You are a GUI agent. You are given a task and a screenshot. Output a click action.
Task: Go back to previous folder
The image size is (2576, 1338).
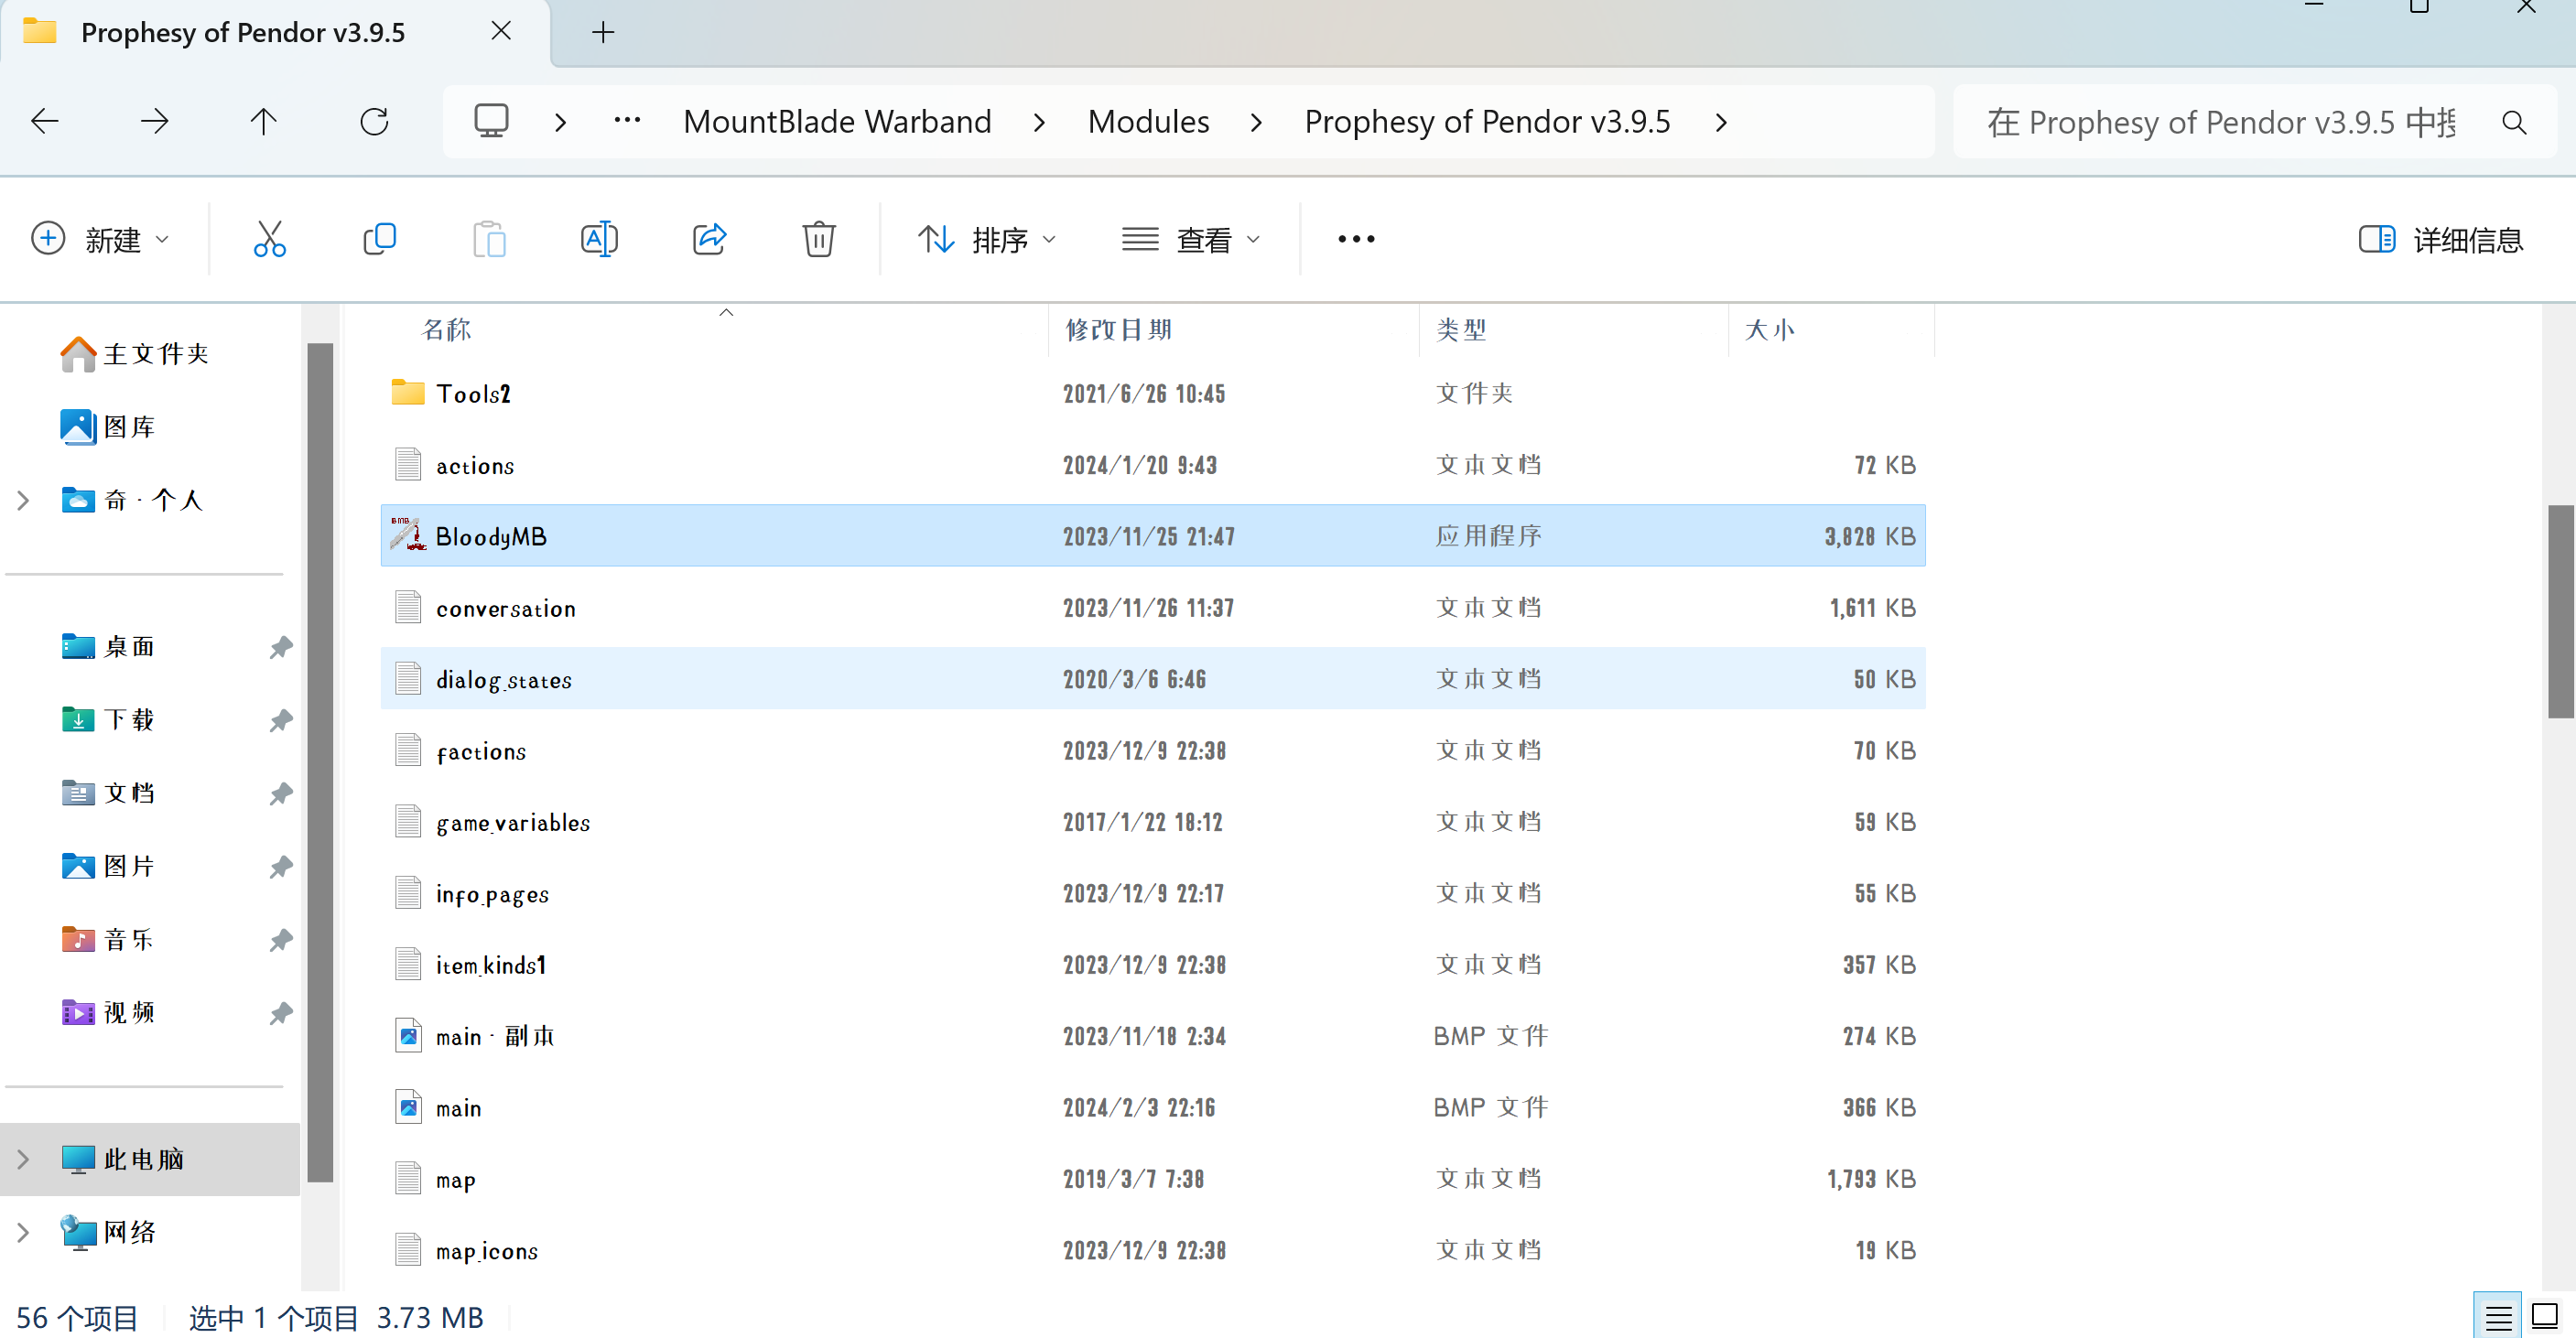coord(45,122)
